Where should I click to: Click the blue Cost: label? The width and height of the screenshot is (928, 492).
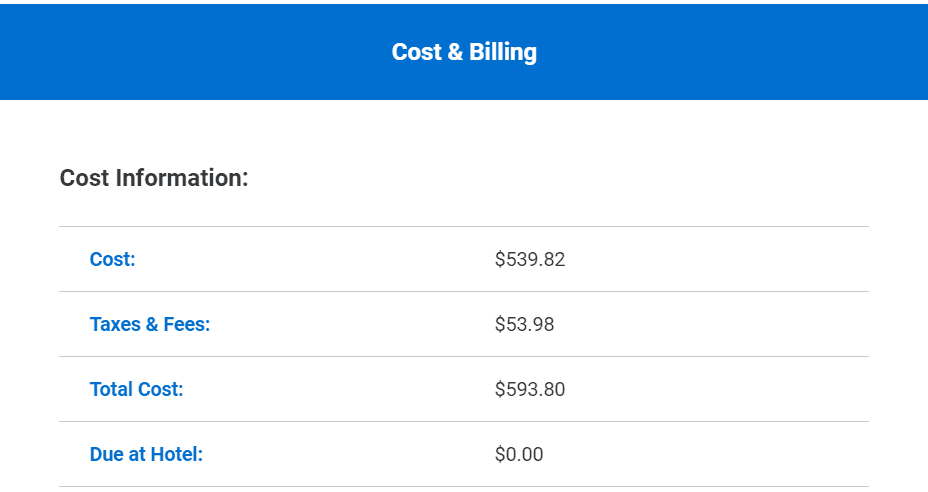coord(112,259)
